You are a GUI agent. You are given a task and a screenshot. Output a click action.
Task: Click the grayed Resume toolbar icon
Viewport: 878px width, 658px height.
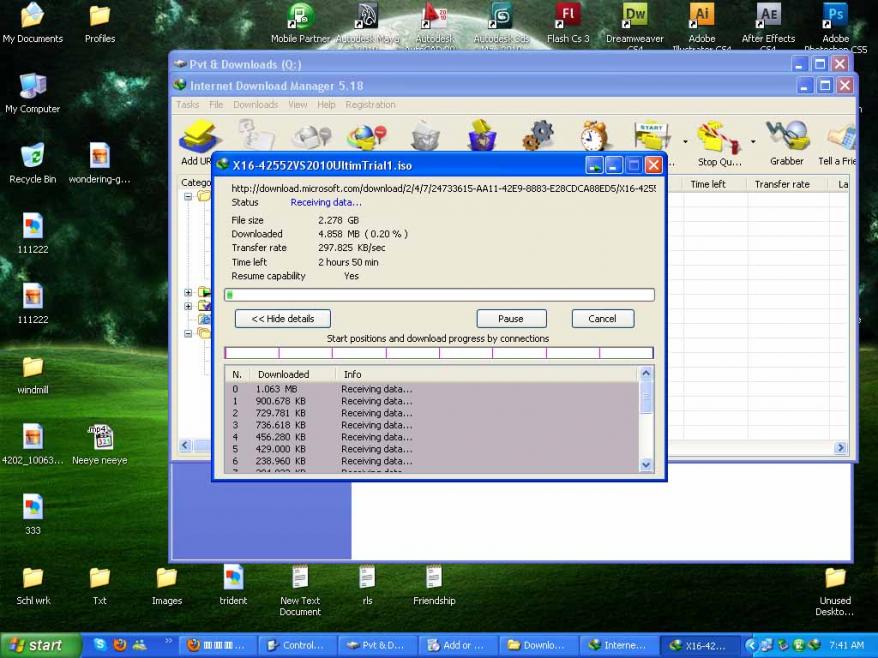click(x=256, y=134)
